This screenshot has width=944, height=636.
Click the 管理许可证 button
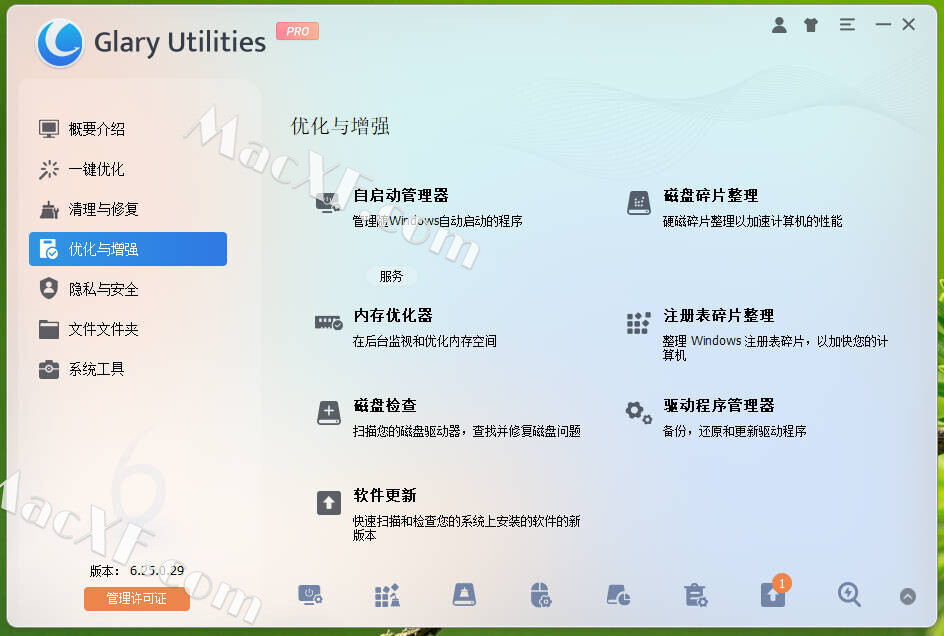pyautogui.click(x=137, y=599)
